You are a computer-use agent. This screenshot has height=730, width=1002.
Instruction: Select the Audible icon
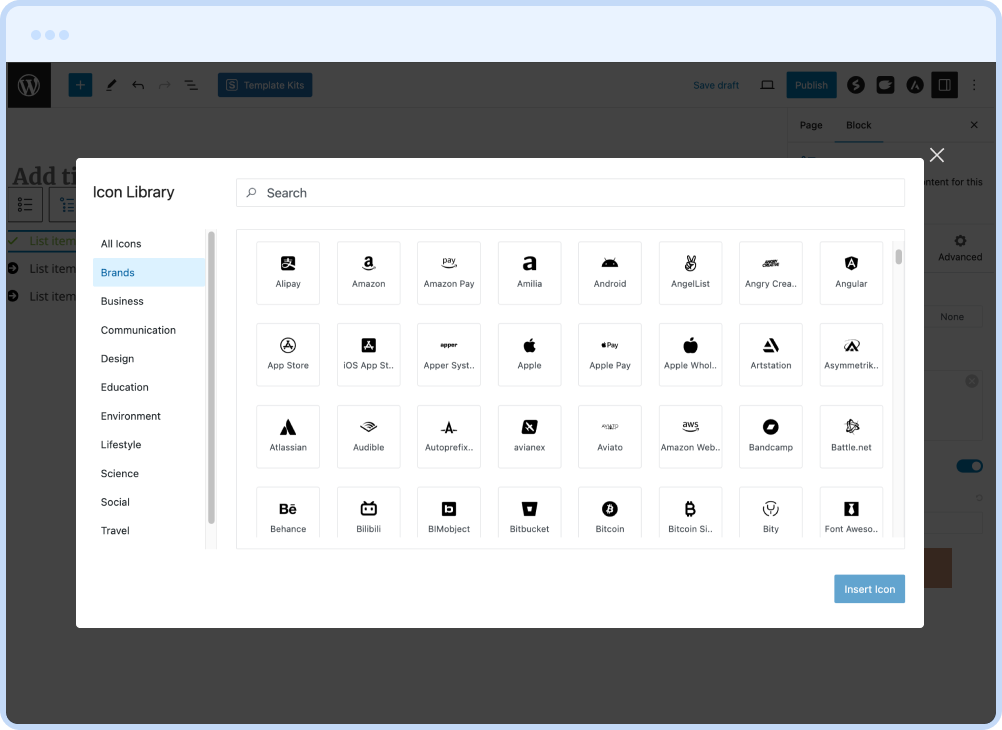[x=369, y=437]
